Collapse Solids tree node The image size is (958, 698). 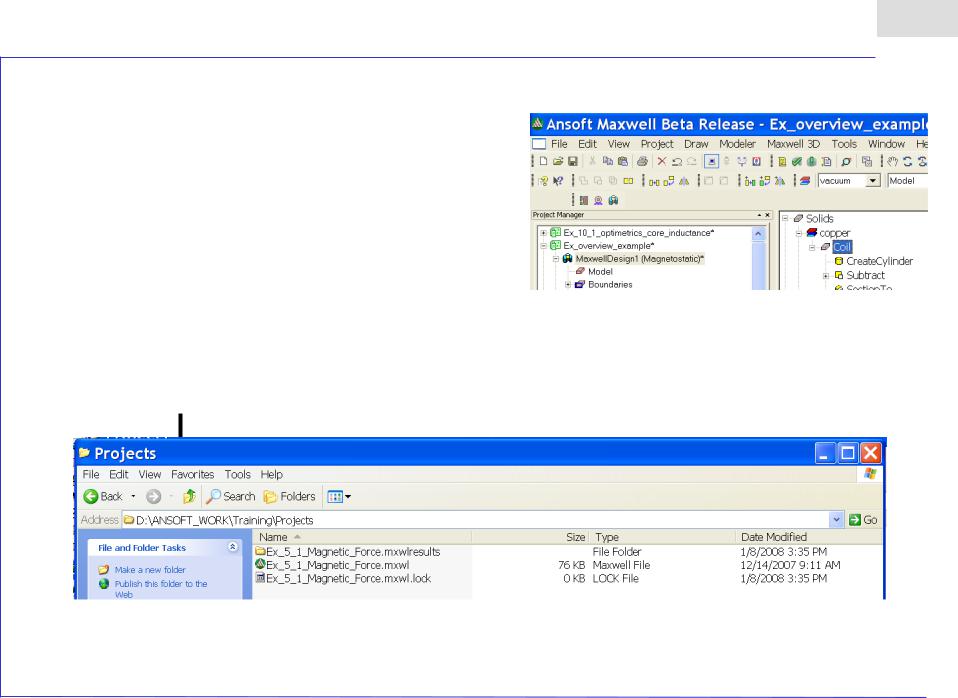786,218
